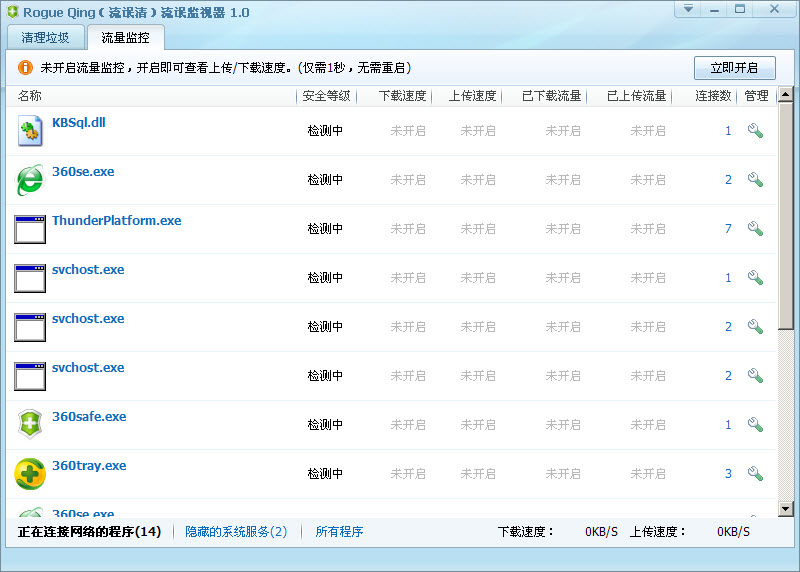Click the ThunderPlatform.exe window icon
Screen dimensions: 800x572
30,229
